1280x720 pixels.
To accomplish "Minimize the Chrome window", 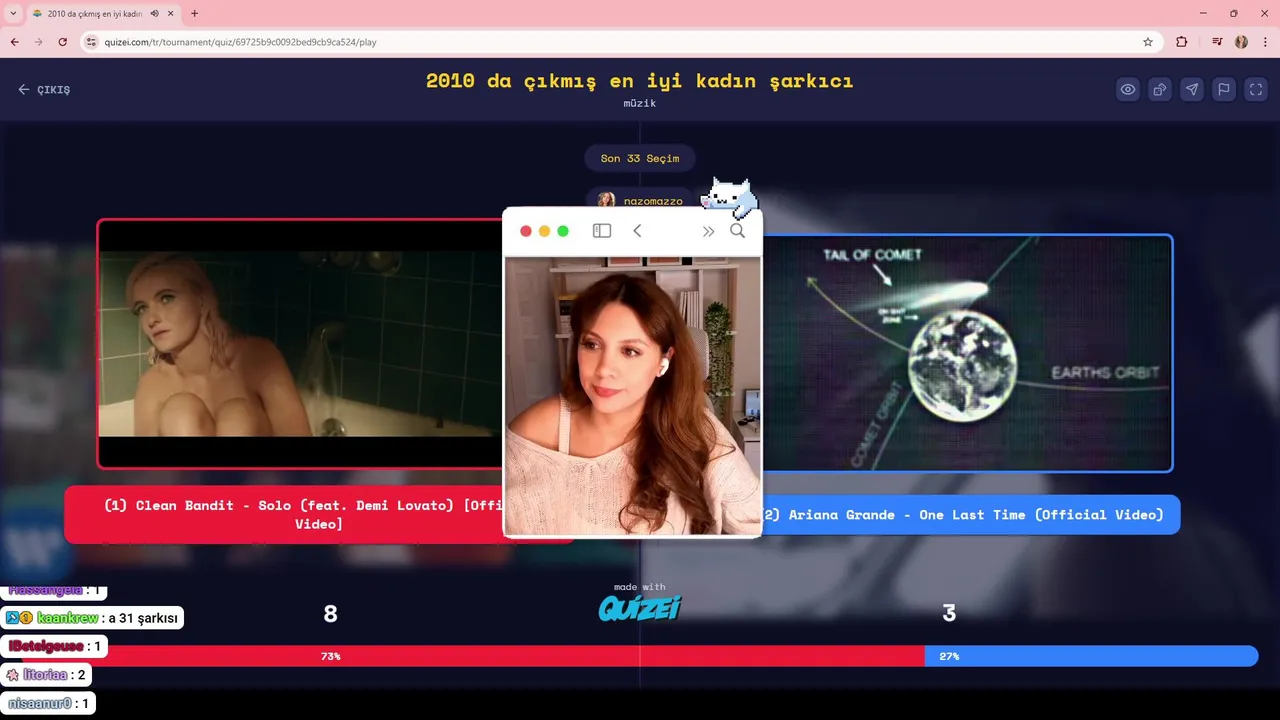I will 1202,13.
